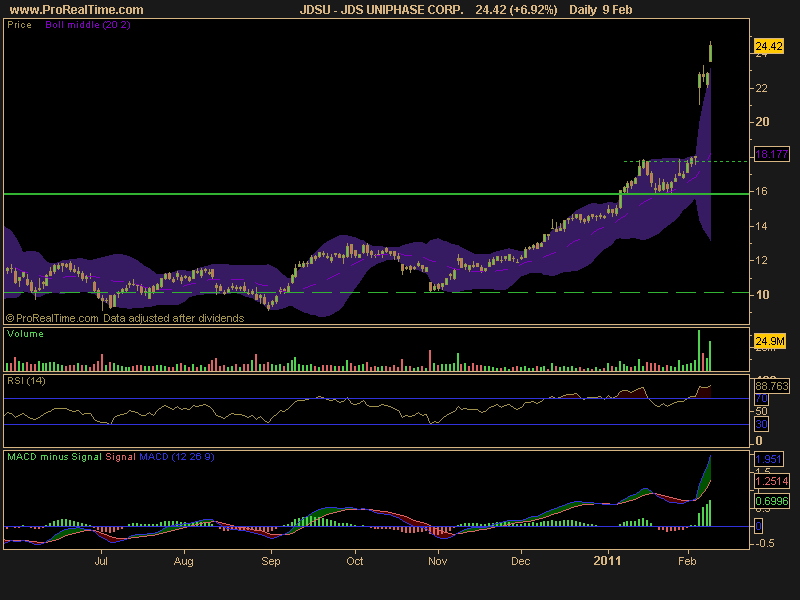The width and height of the screenshot is (800, 600).
Task: Click the 22 price axis label
Action: tap(761, 88)
